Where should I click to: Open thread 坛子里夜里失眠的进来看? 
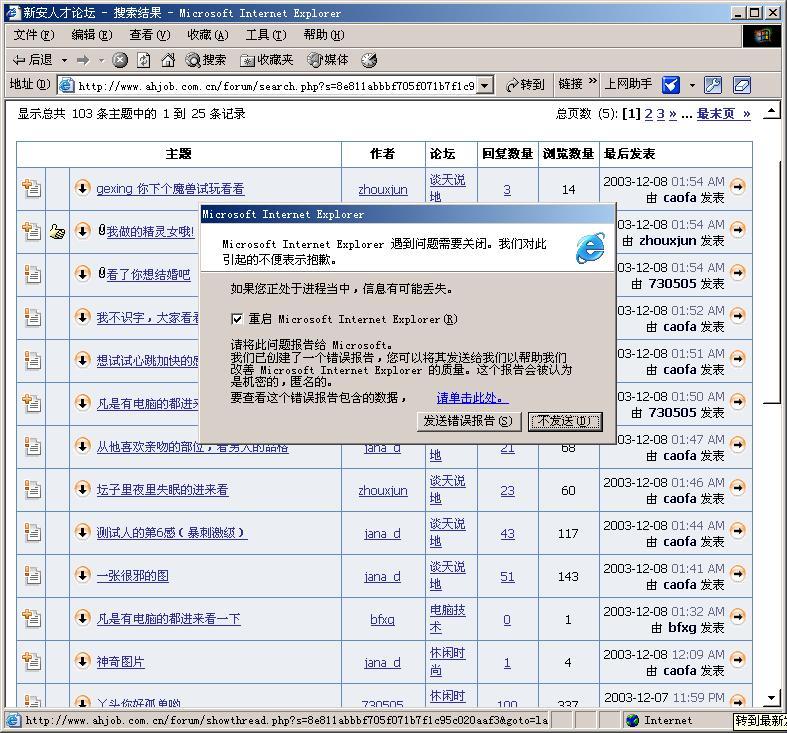pos(163,490)
